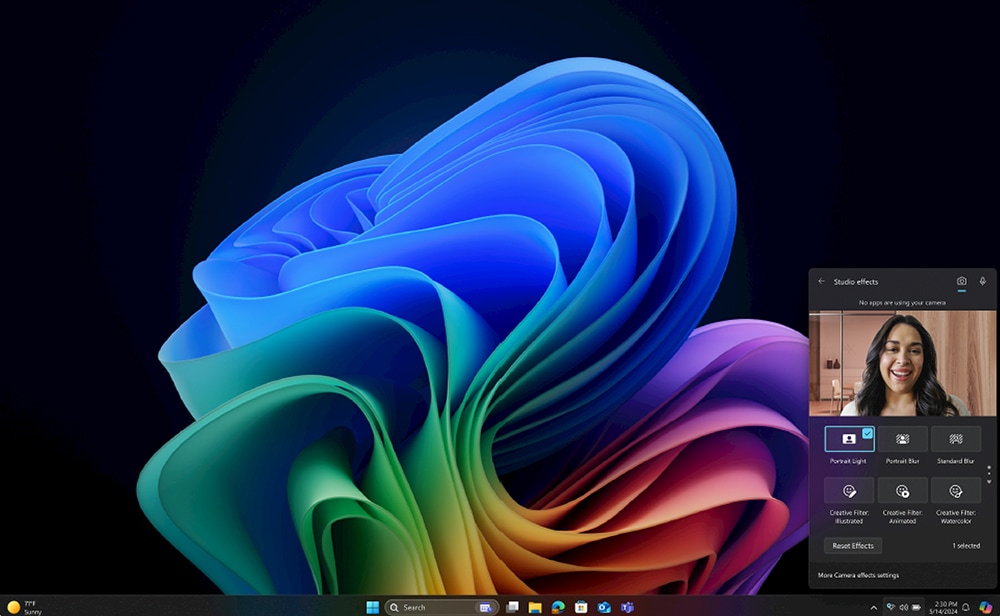The height and width of the screenshot is (616, 1000).
Task: Switch to the microphone effects tab
Action: click(x=983, y=281)
